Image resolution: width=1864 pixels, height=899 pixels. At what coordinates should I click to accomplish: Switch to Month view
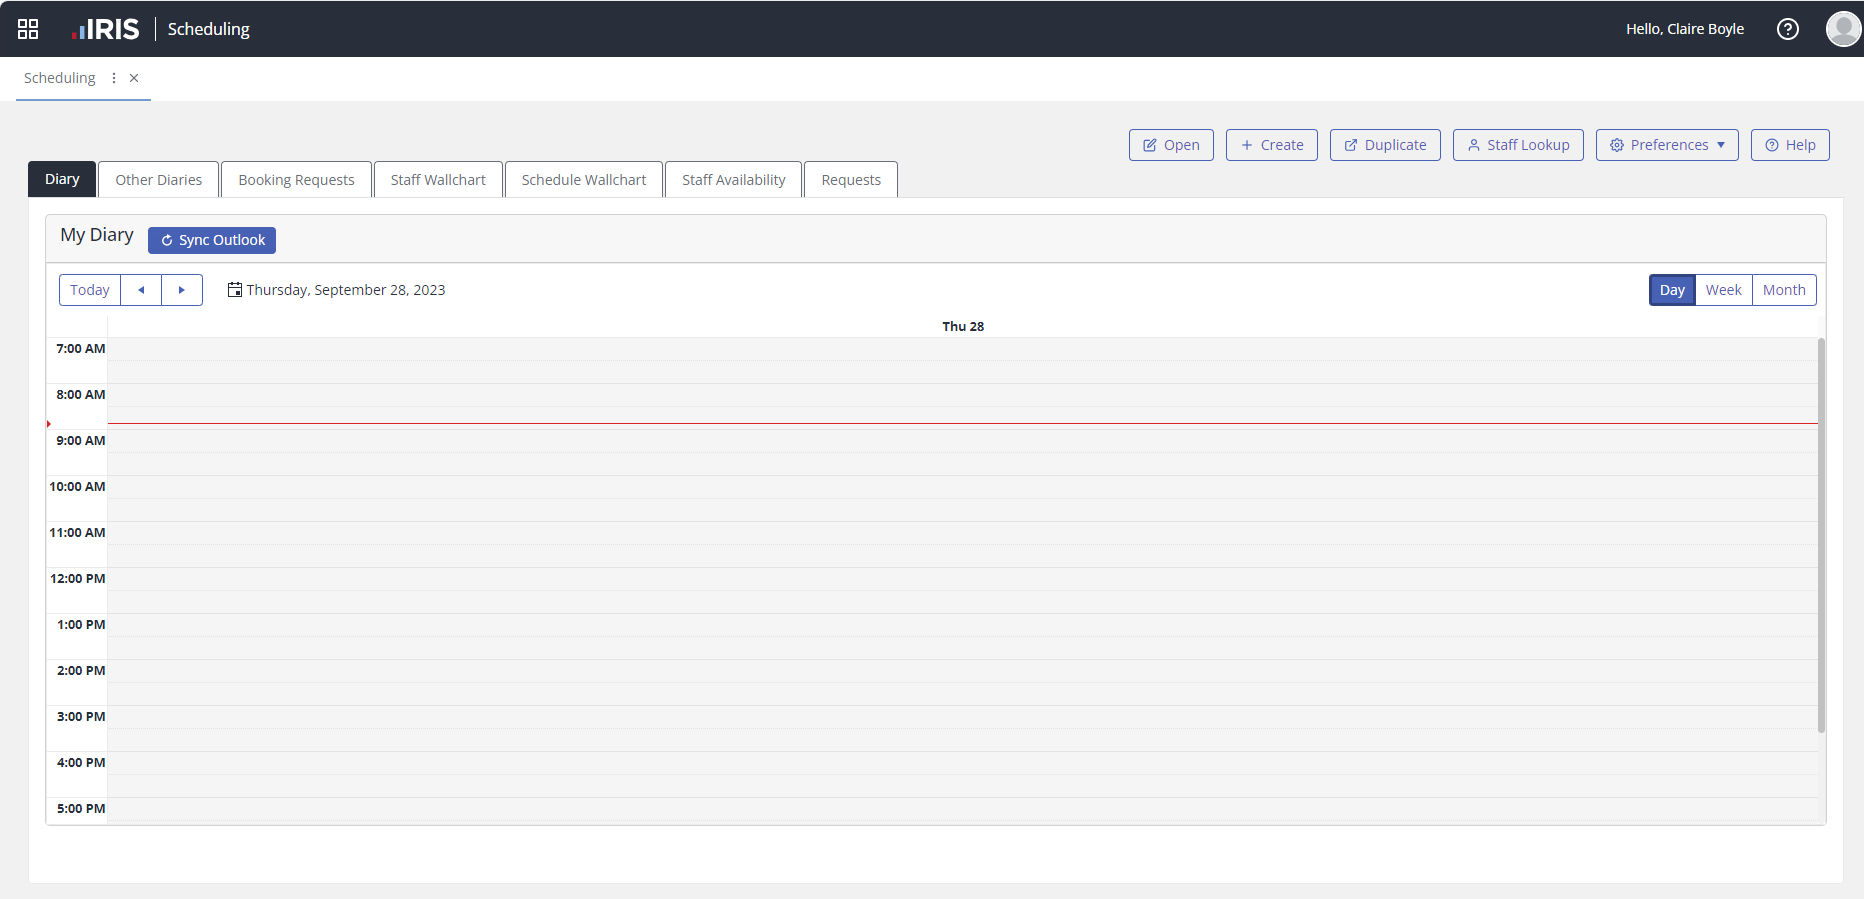point(1783,290)
